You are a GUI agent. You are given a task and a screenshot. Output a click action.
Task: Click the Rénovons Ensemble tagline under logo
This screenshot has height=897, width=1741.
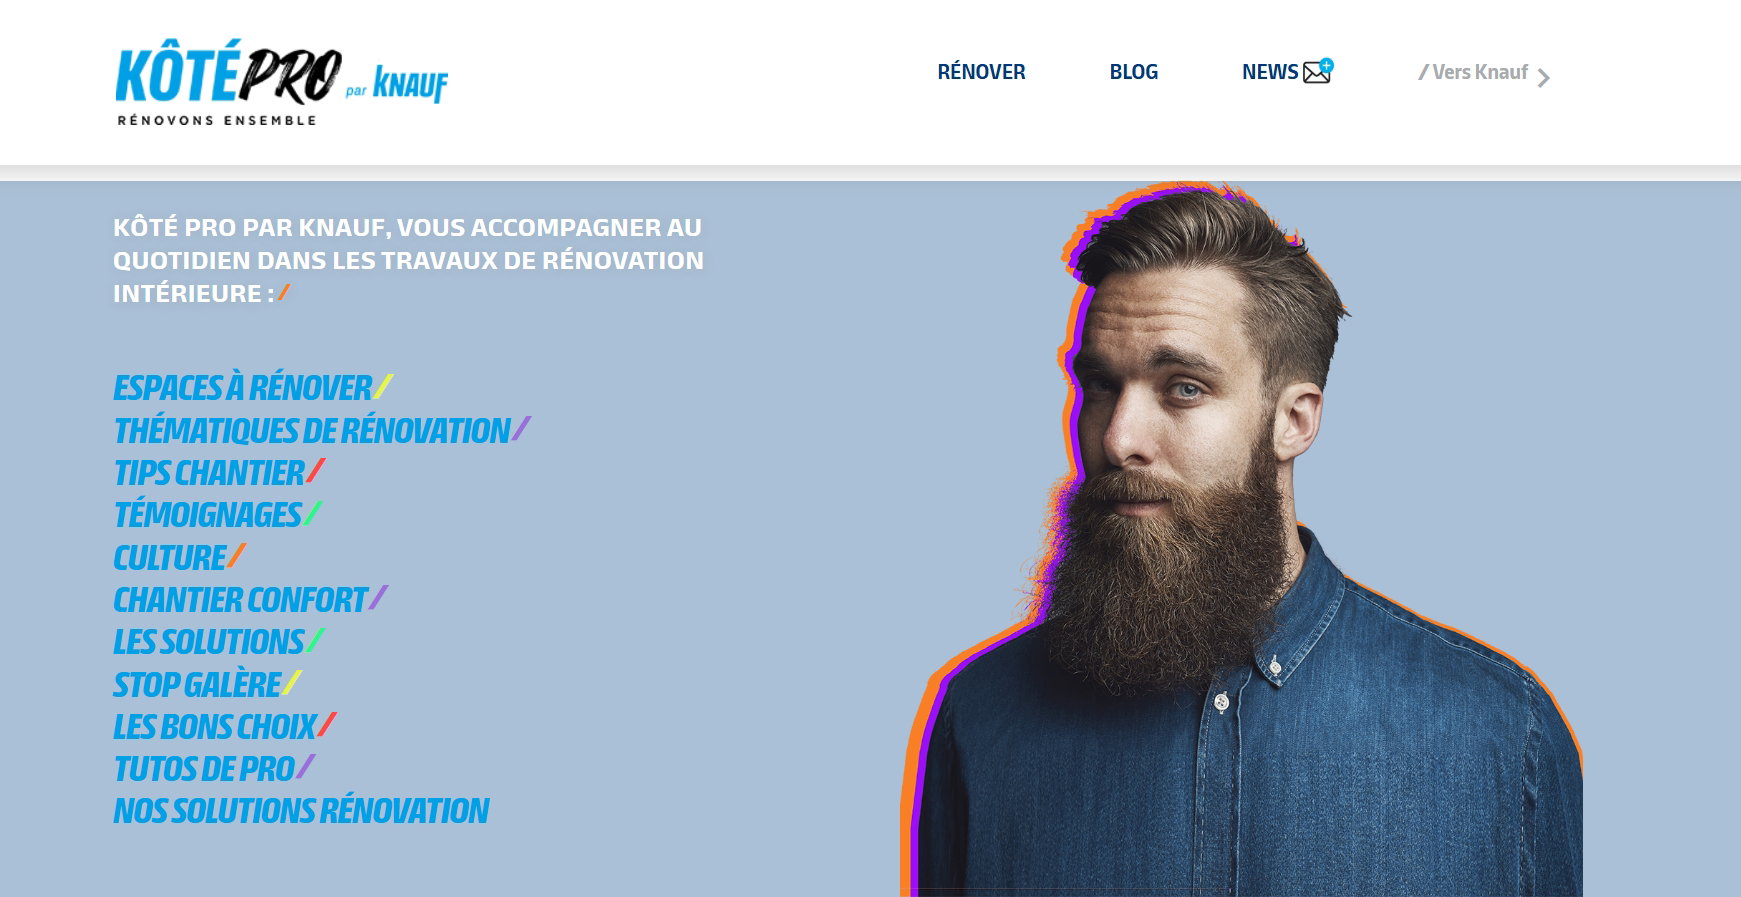pyautogui.click(x=217, y=120)
